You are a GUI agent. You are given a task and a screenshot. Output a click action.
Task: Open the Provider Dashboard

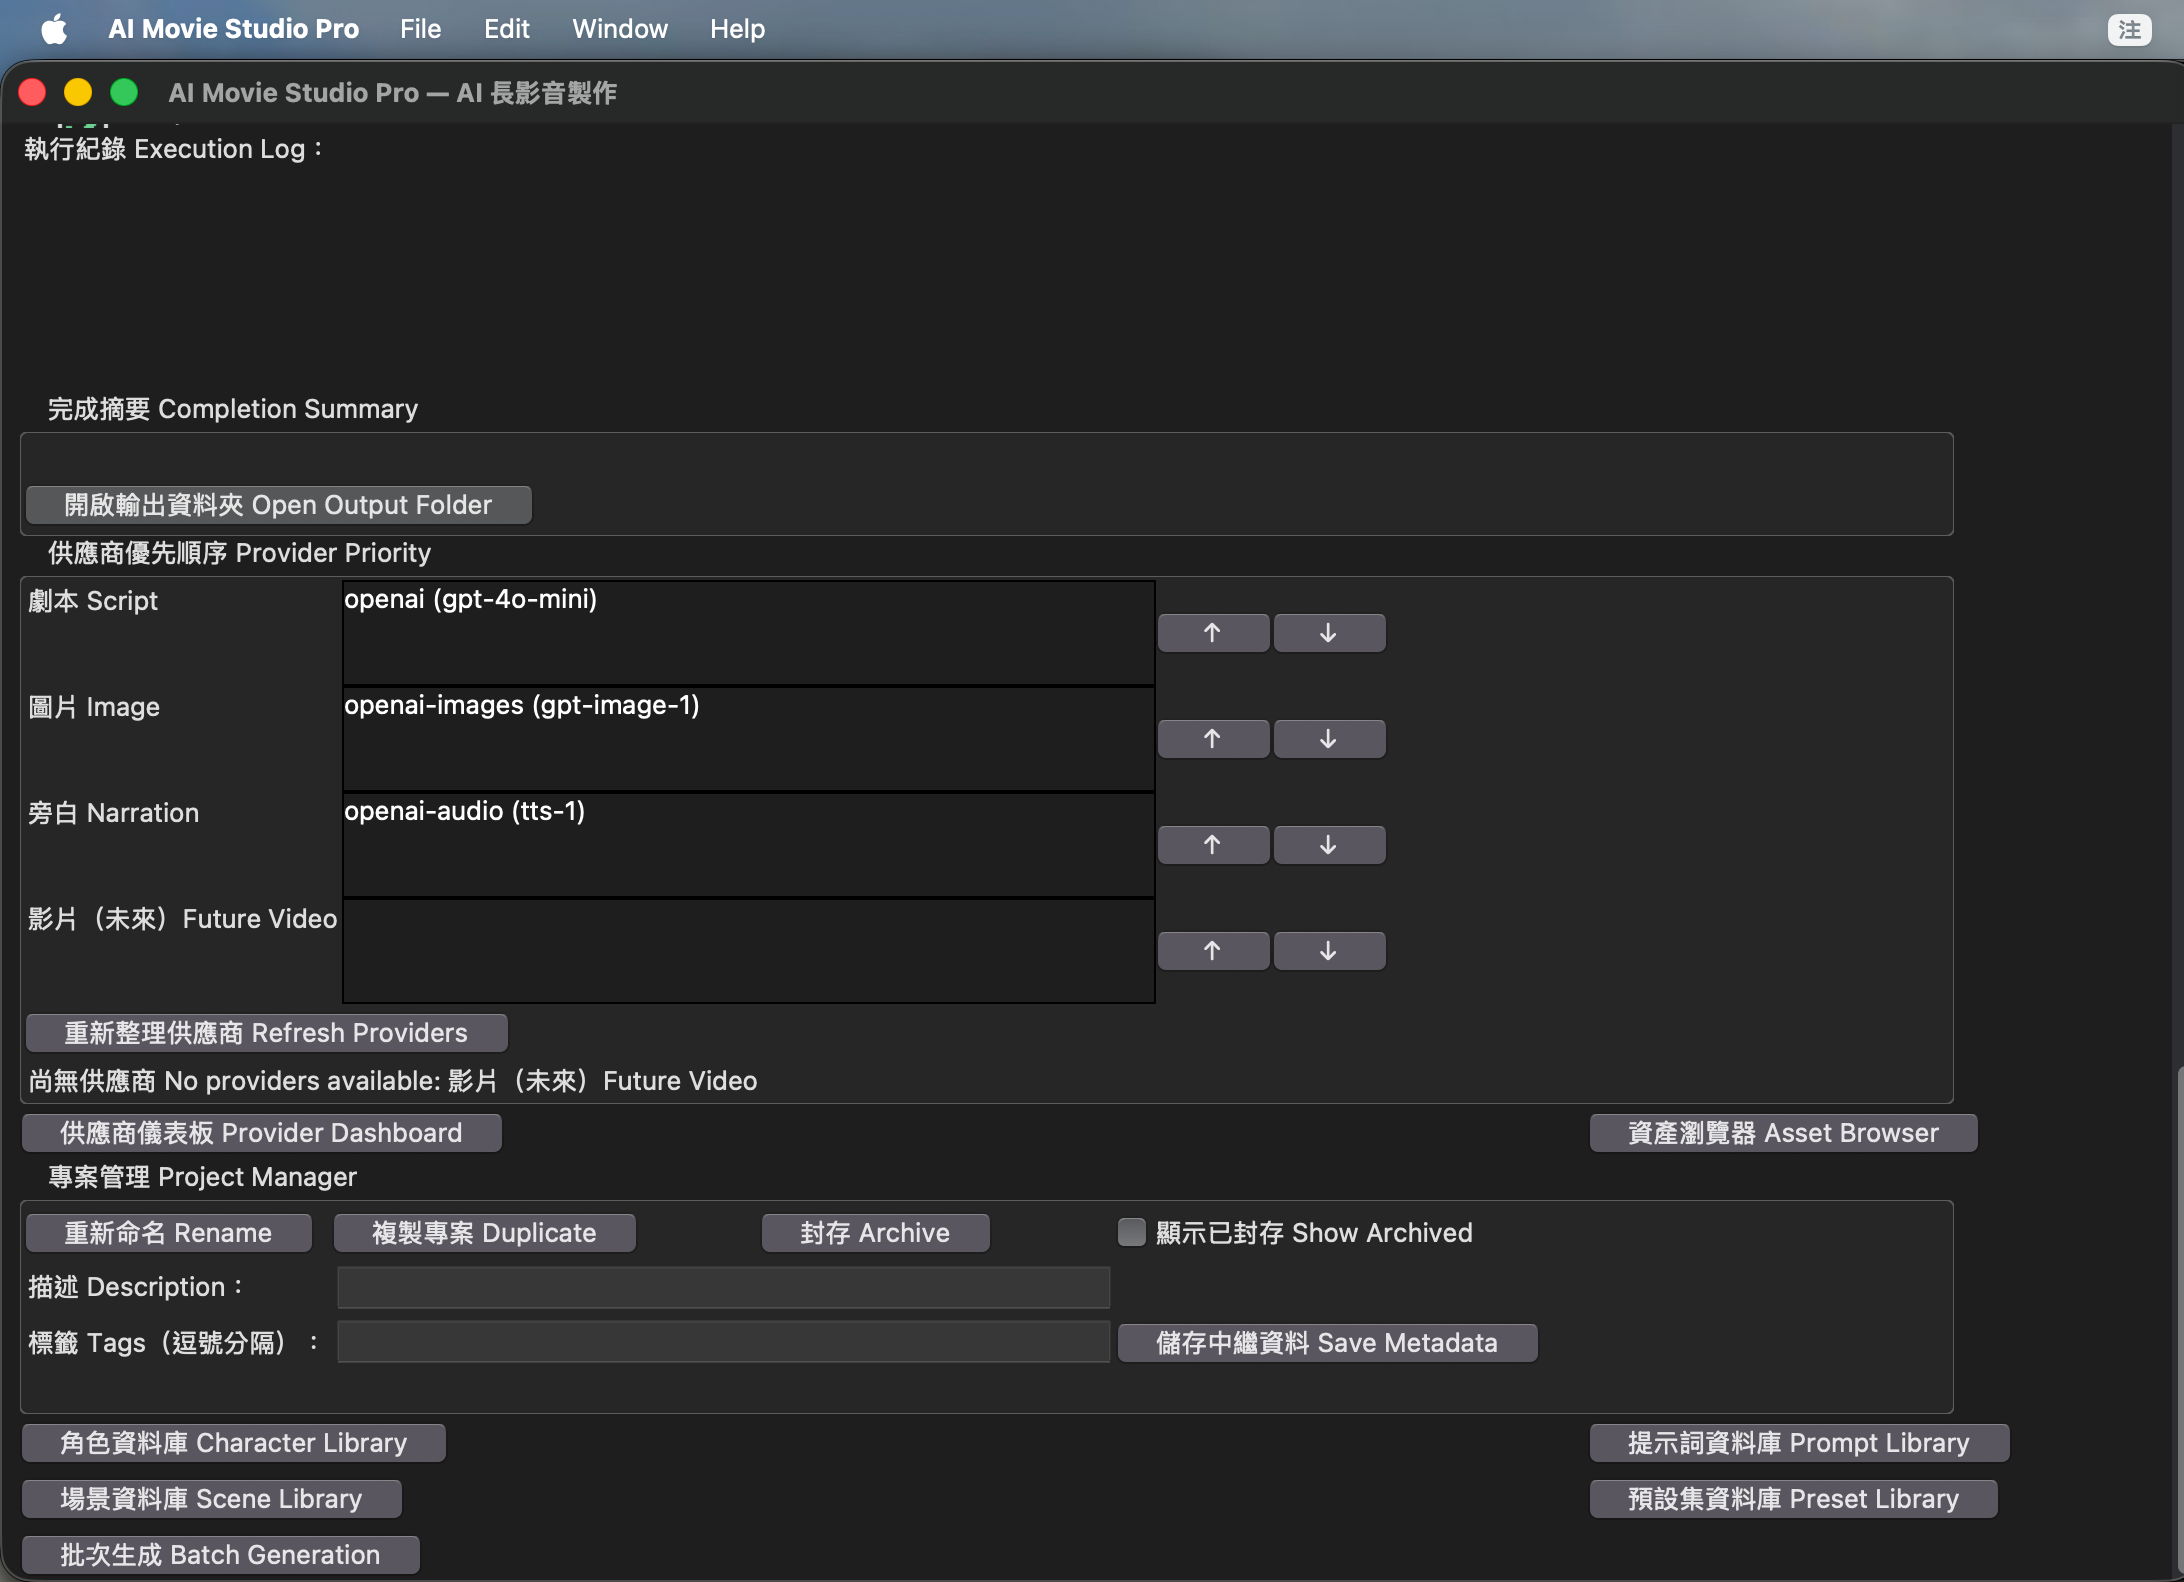click(261, 1133)
